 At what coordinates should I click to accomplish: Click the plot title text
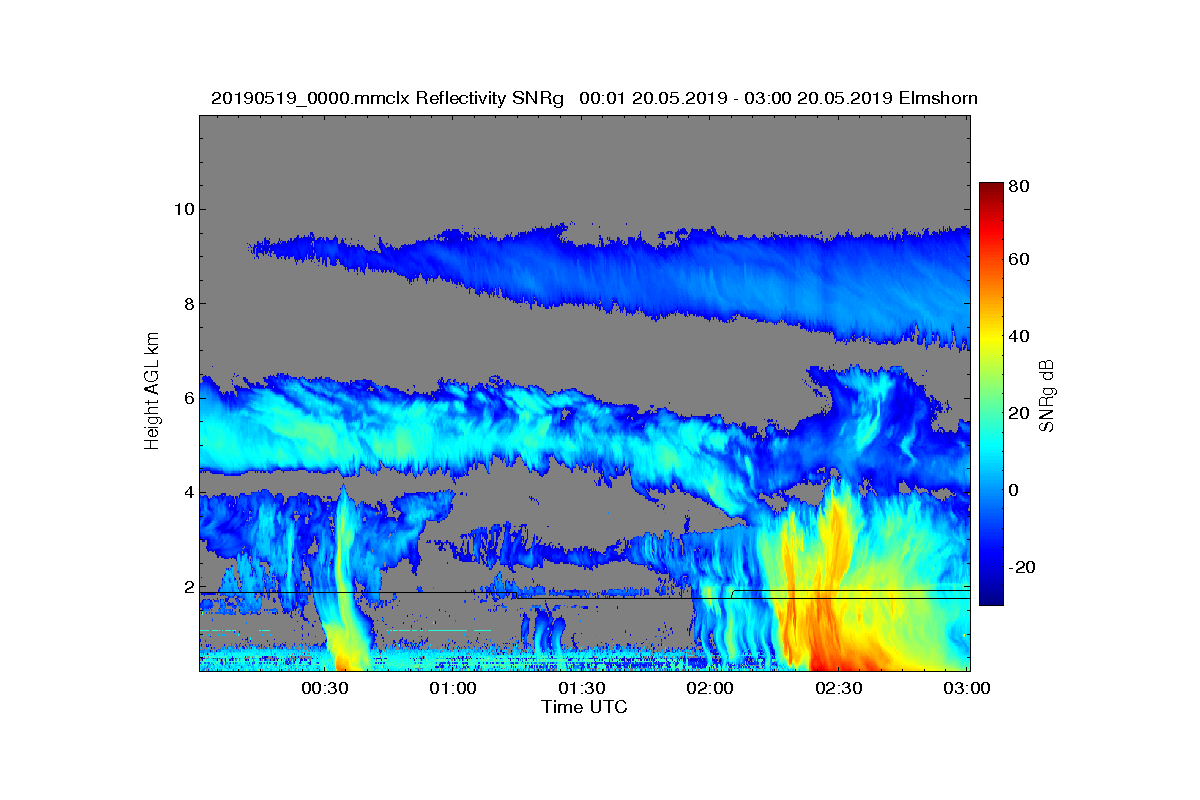click(x=594, y=98)
